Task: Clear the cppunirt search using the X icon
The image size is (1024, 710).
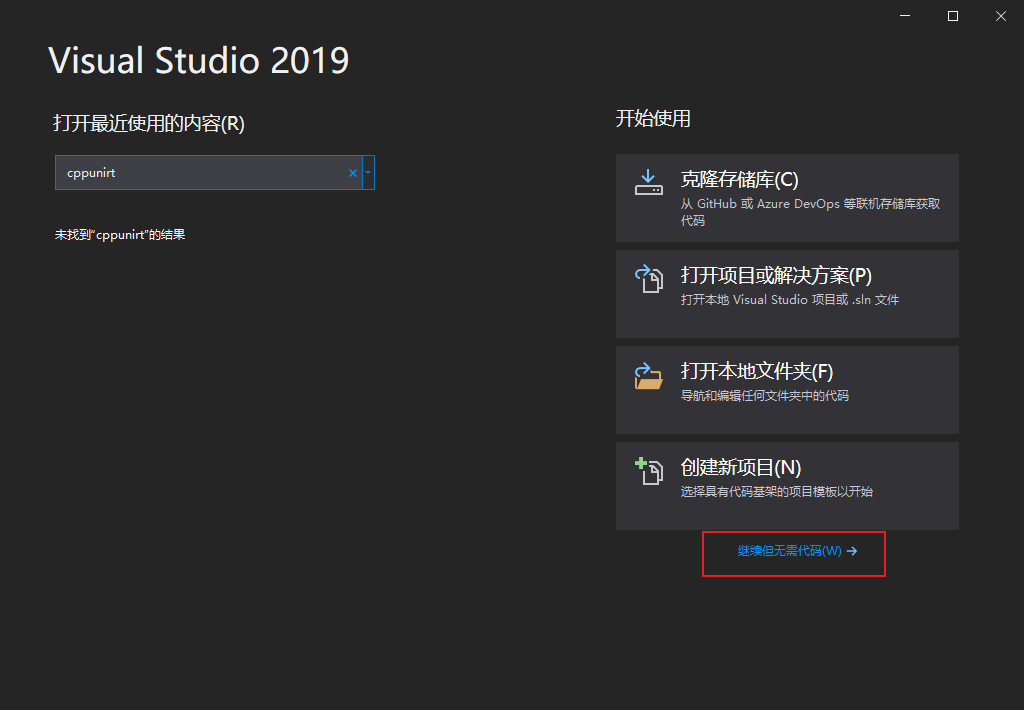Action: pos(352,172)
